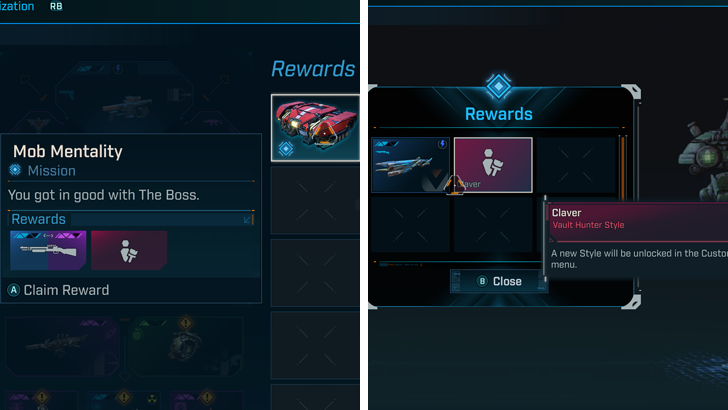728x410 pixels.
Task: Open the partially visible Customization tab
Action: (x=17, y=6)
